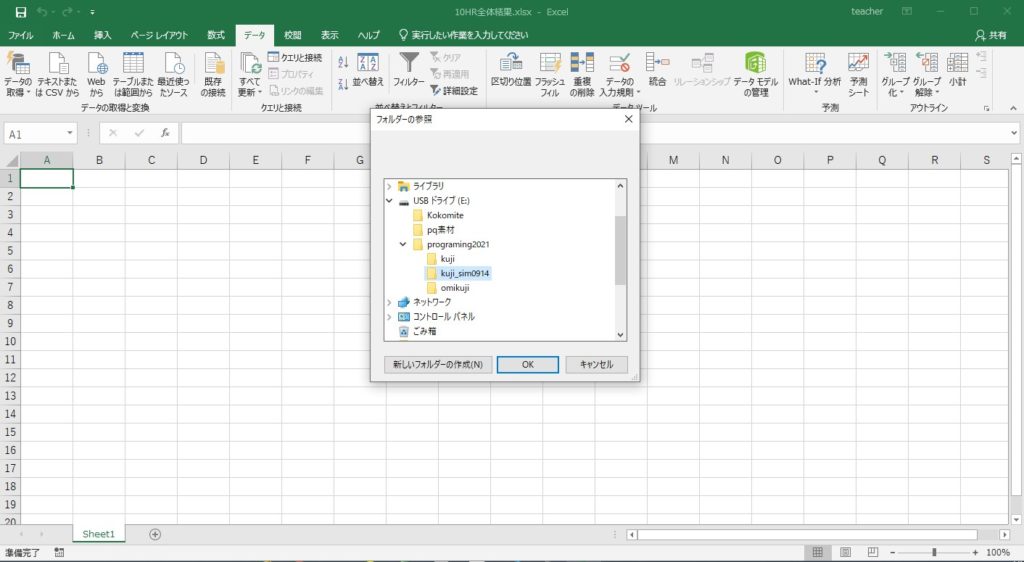Collapse the programing2021 folder node
Viewport: 1024px width, 562px height.
point(403,245)
